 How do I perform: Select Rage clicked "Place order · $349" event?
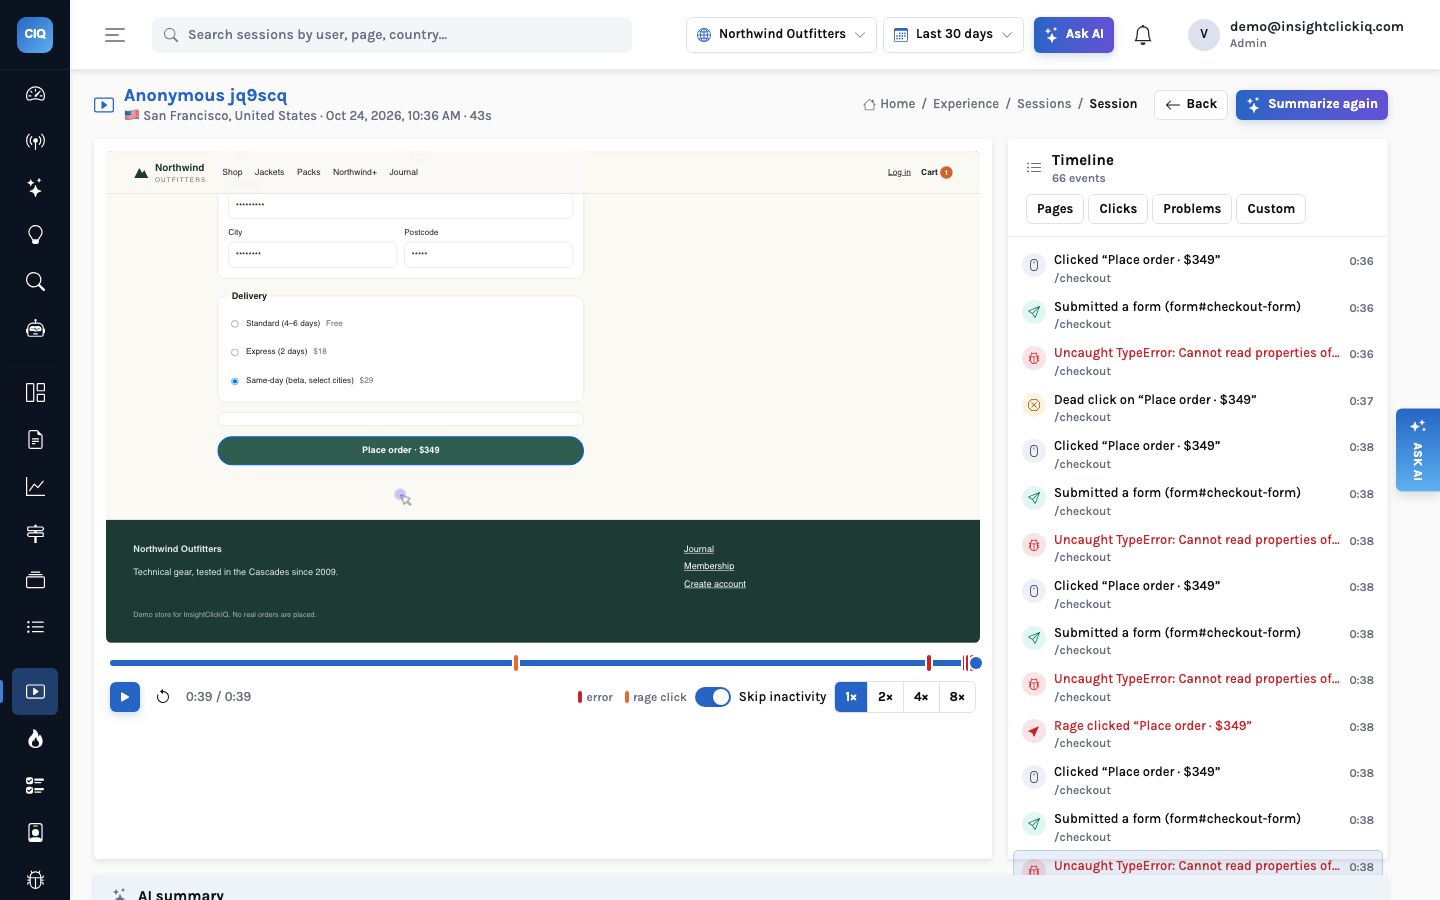(x=1198, y=733)
